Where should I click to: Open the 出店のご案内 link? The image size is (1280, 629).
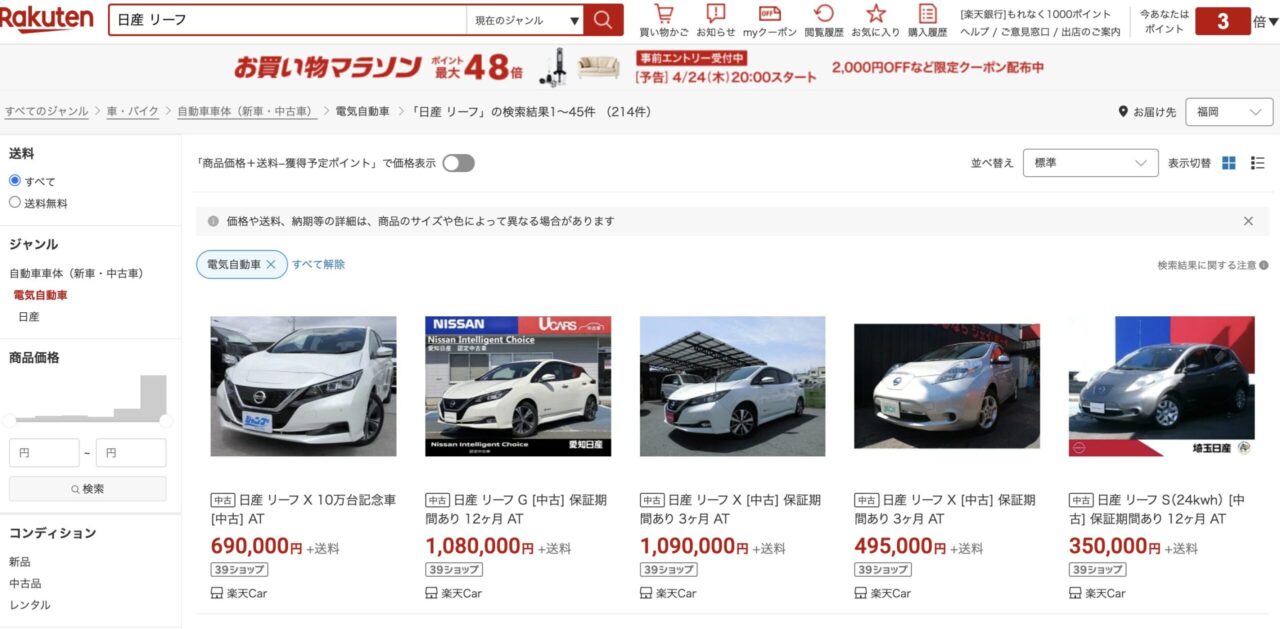click(1091, 32)
